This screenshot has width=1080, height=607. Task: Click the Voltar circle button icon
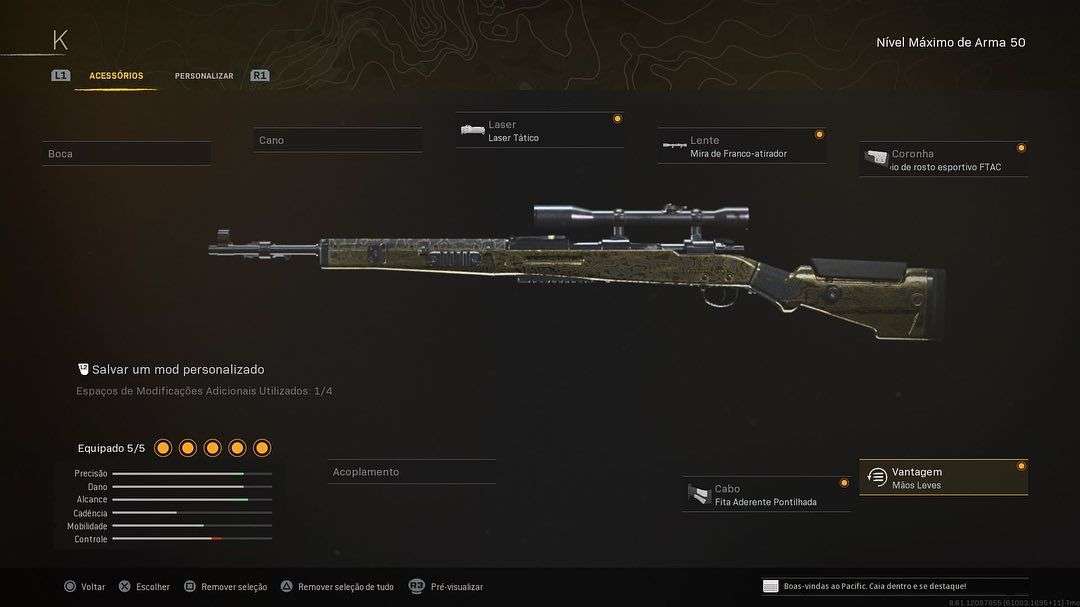70,586
